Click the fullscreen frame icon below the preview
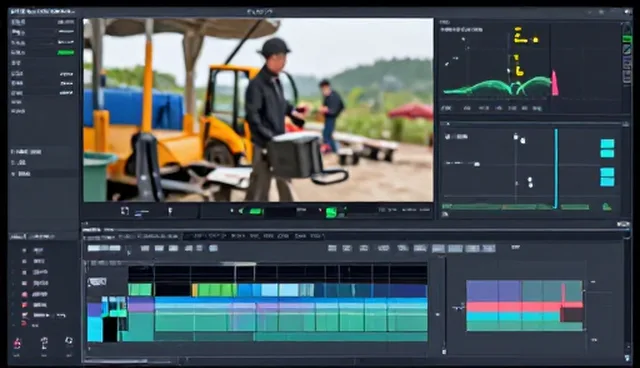 [x=125, y=211]
